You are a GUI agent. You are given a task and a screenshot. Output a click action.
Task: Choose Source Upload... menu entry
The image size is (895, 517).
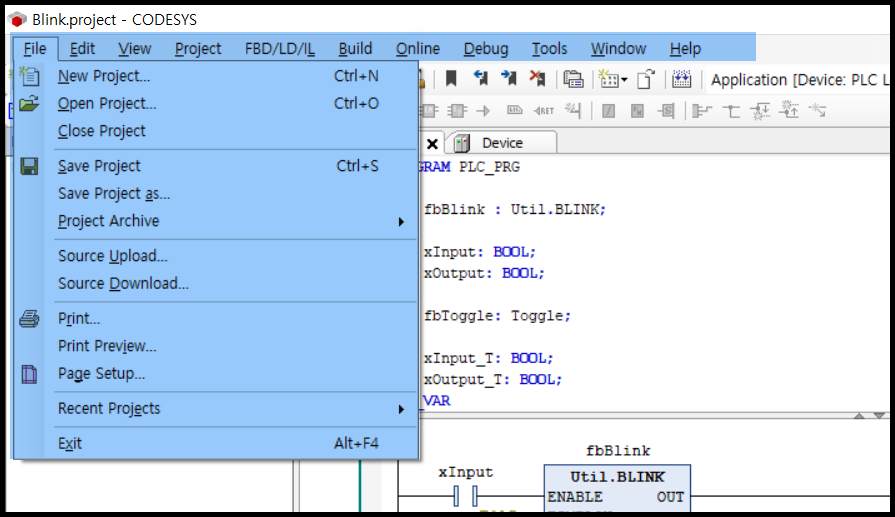tap(217, 256)
